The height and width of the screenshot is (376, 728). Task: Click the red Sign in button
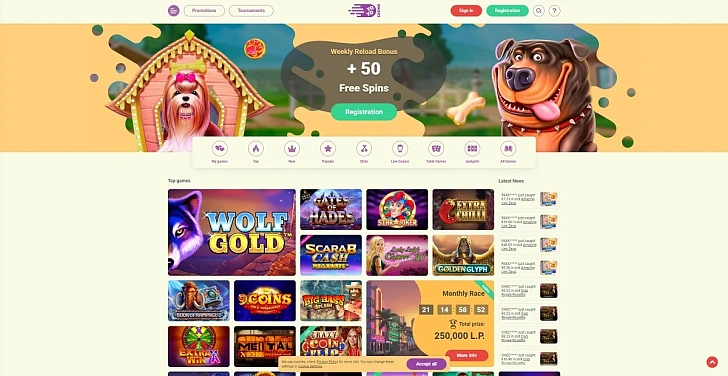click(466, 11)
